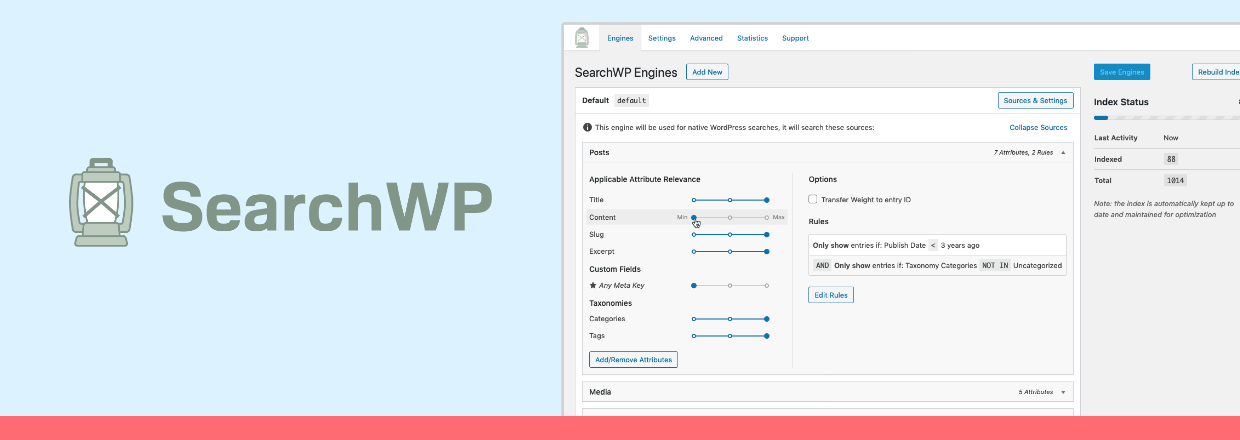This screenshot has height=440, width=1240.
Task: Adjust the Tags relevance slider
Action: [x=730, y=336]
